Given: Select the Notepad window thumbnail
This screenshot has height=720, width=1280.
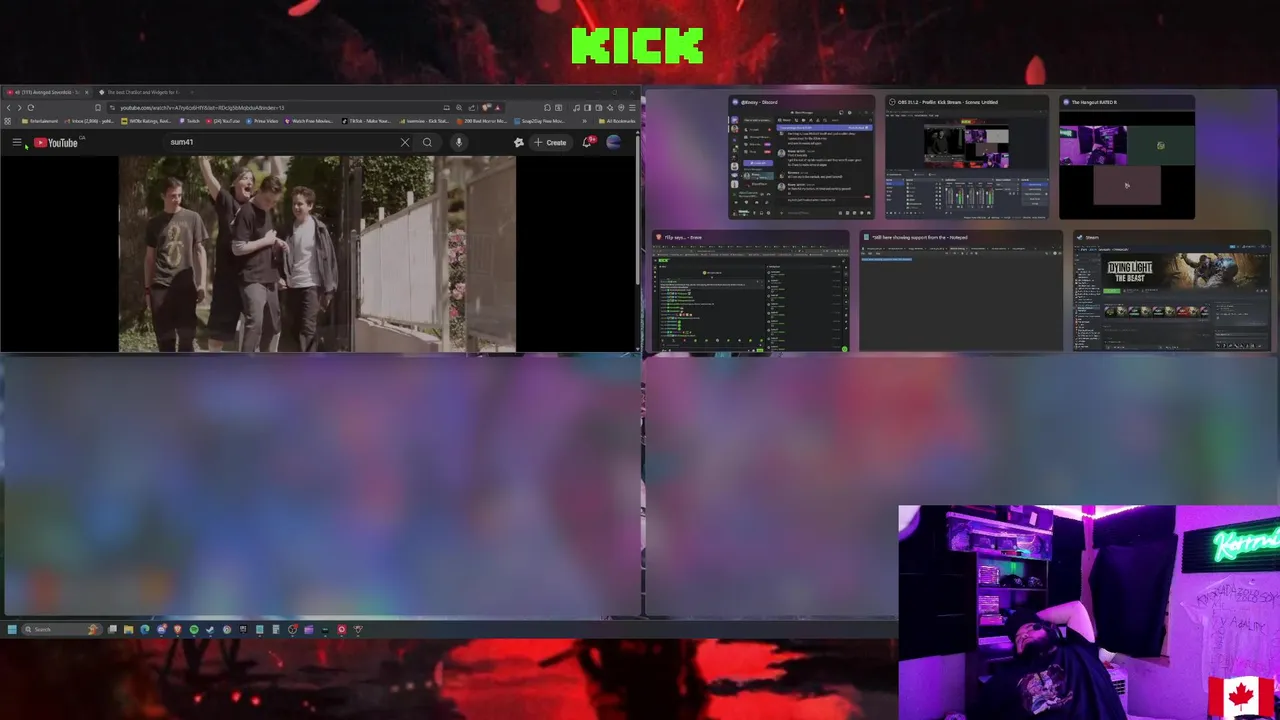Looking at the screenshot, I should click(x=961, y=292).
